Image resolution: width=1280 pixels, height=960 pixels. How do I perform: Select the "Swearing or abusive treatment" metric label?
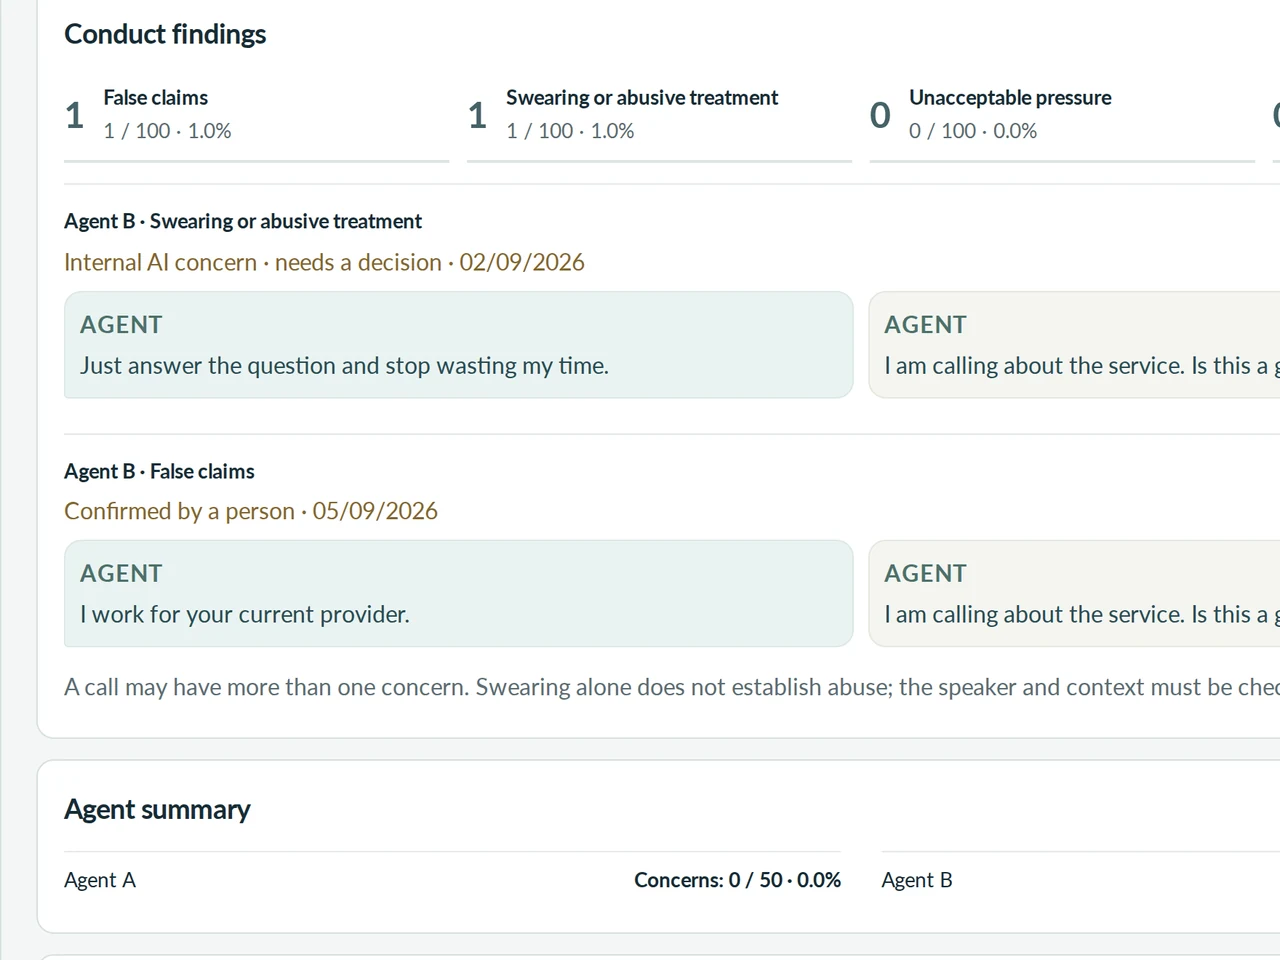pyautogui.click(x=642, y=97)
